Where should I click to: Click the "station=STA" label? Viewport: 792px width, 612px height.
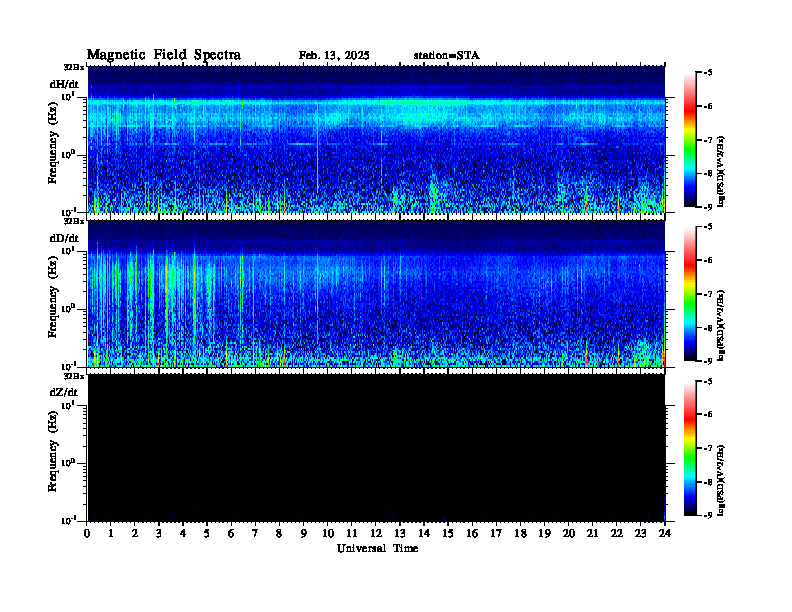447,56
